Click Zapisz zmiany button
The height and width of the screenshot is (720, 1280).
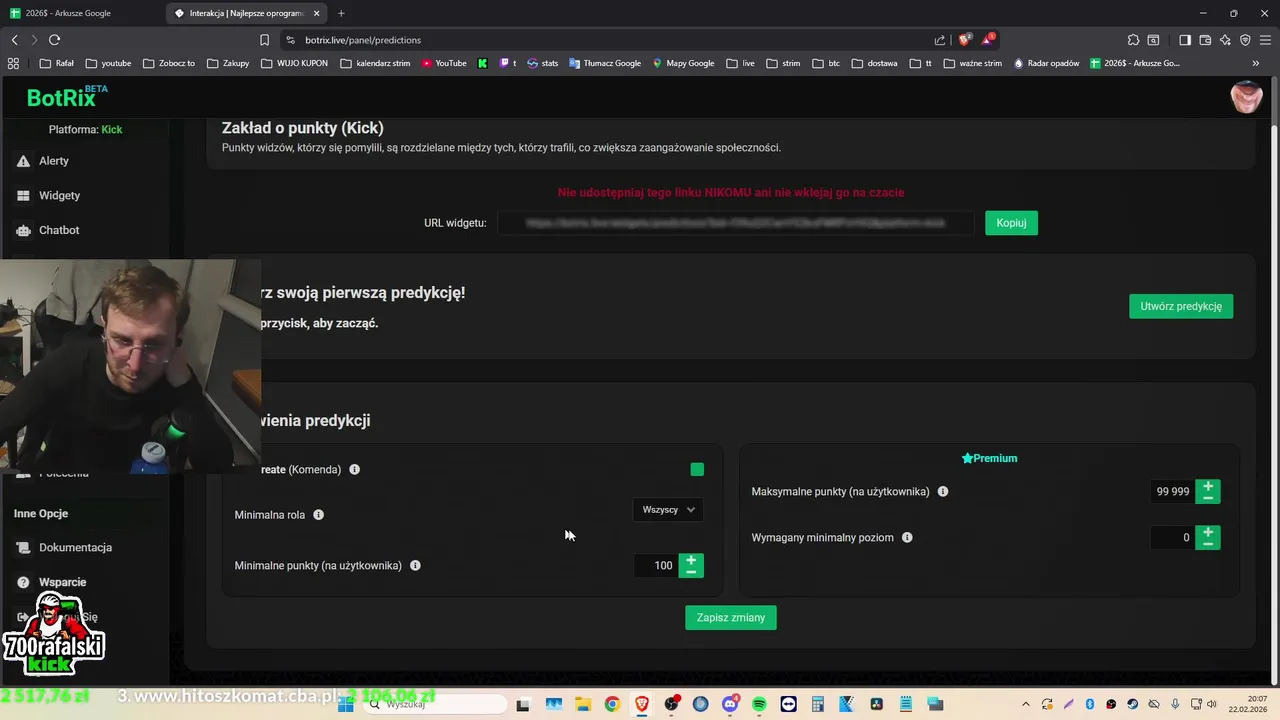tap(730, 618)
